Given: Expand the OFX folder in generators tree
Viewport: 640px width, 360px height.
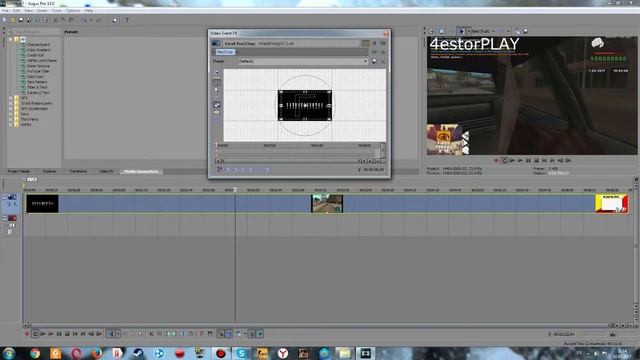Looking at the screenshot, I should (x=11, y=98).
